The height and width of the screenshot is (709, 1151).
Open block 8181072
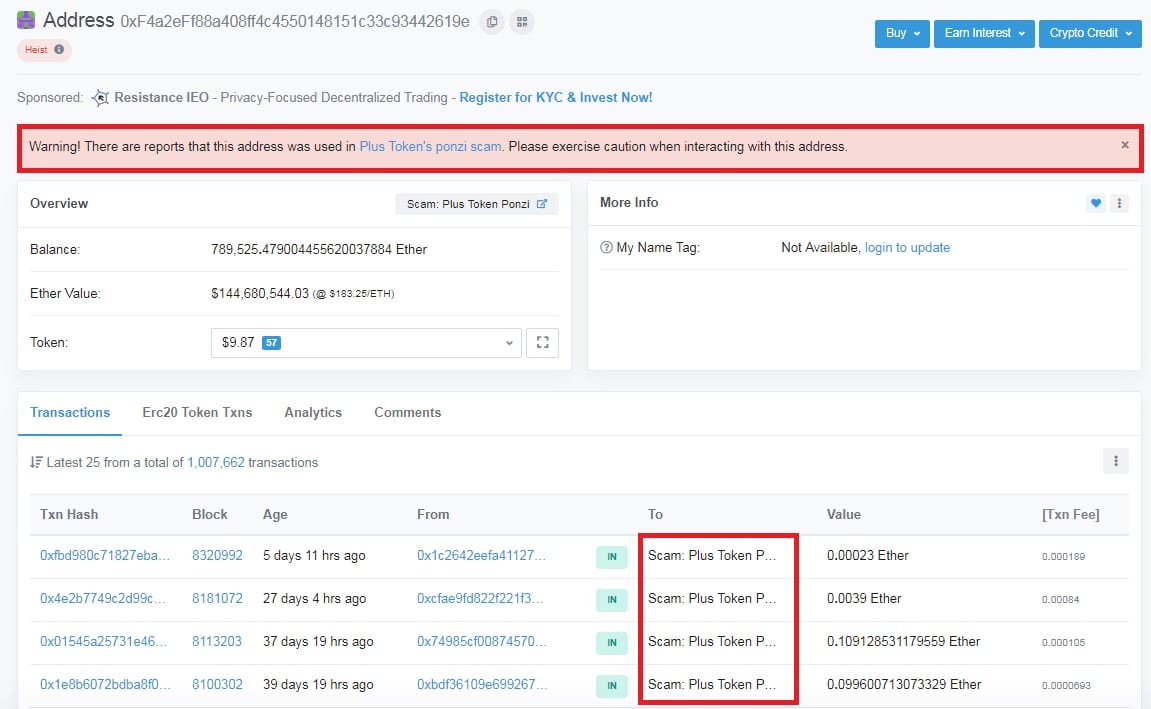click(217, 598)
